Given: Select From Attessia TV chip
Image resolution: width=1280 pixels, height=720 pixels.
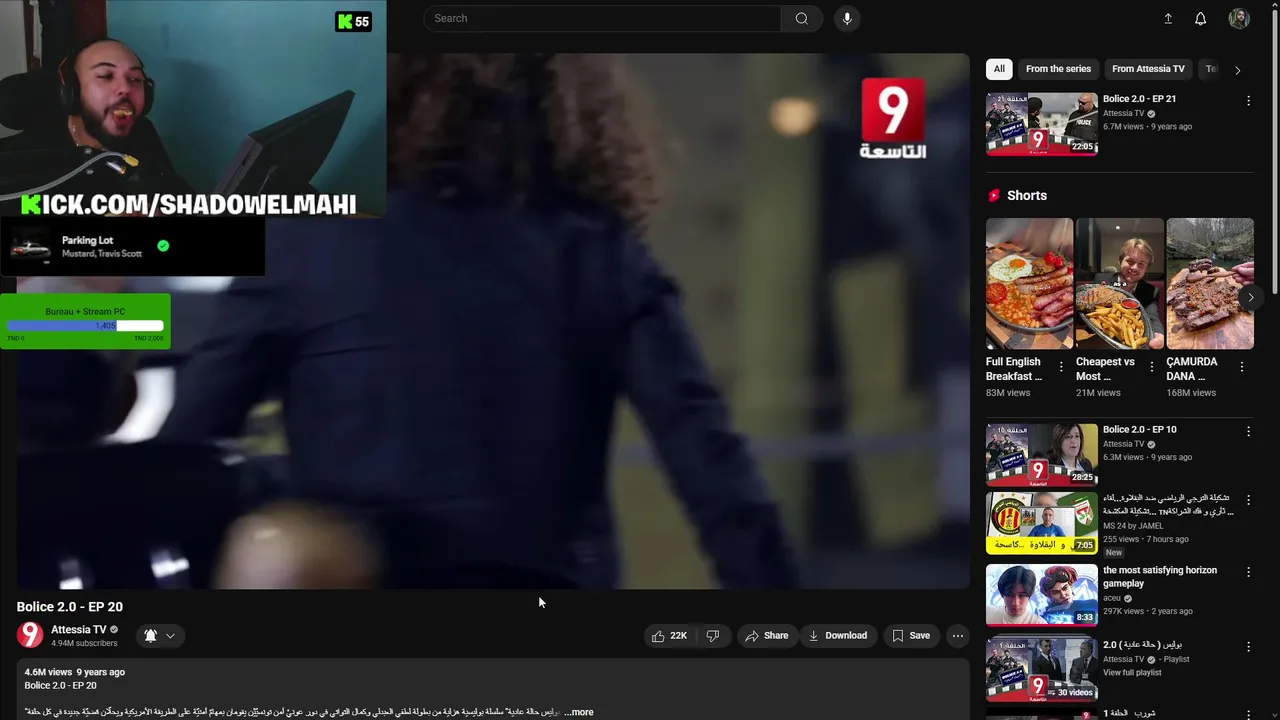Looking at the screenshot, I should pyautogui.click(x=1148, y=69).
